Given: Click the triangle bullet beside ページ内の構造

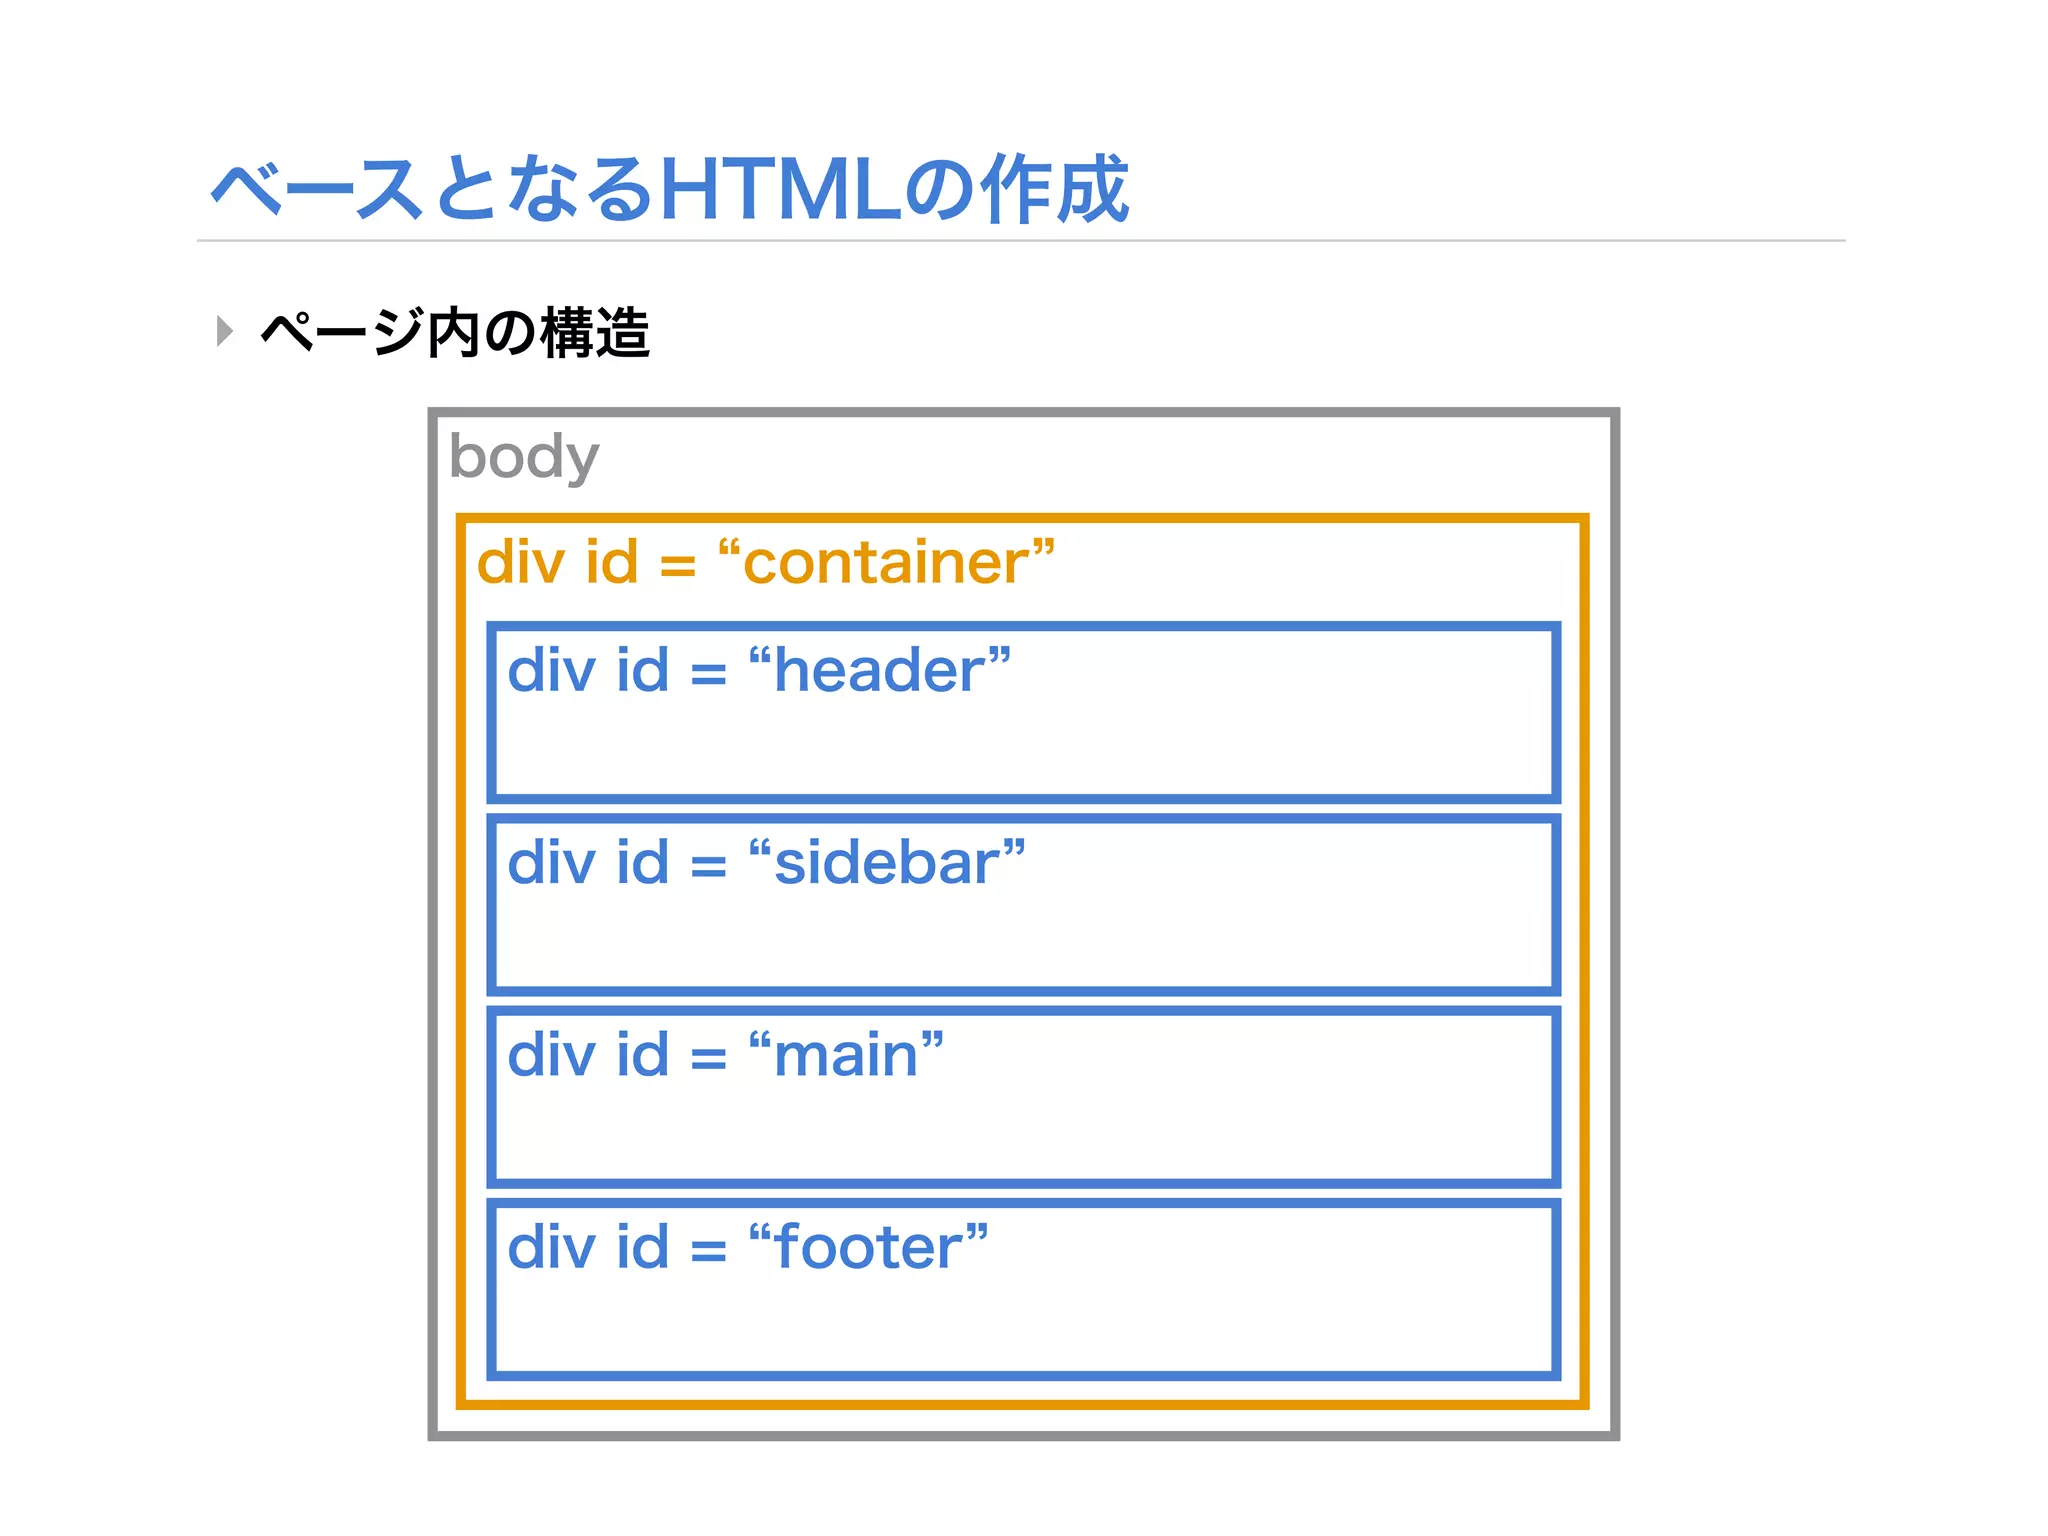Looking at the screenshot, I should 225,331.
